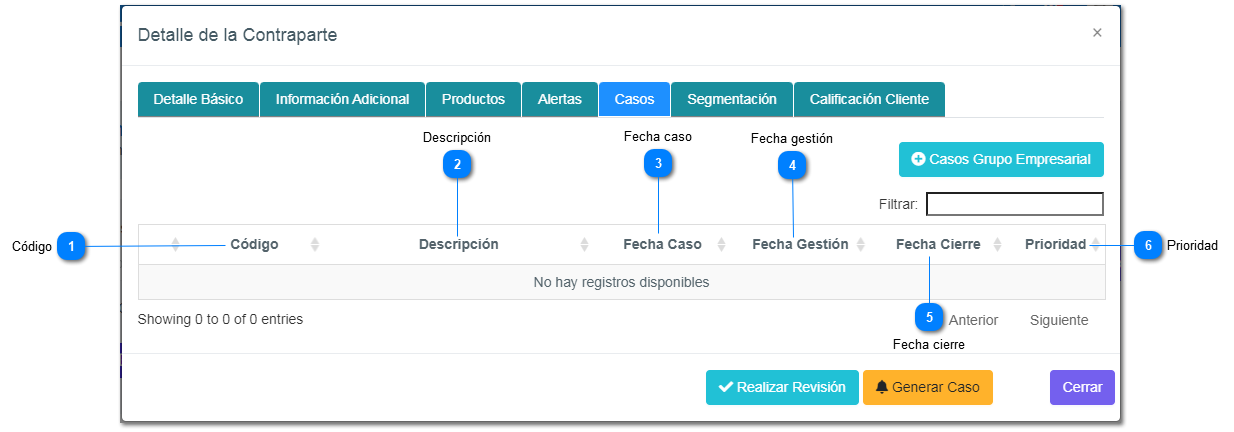Click the Casos Grupo Empresarial button
1234x432 pixels.
[1001, 159]
